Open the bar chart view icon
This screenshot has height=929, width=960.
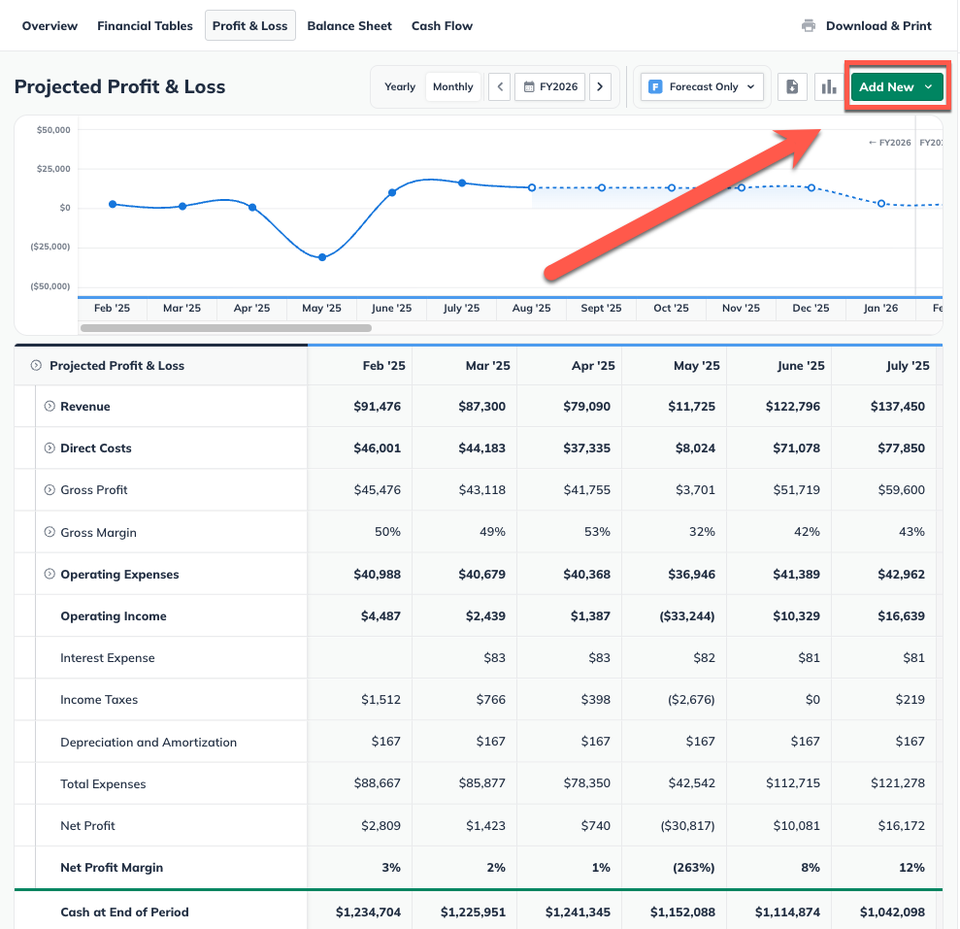(828, 87)
